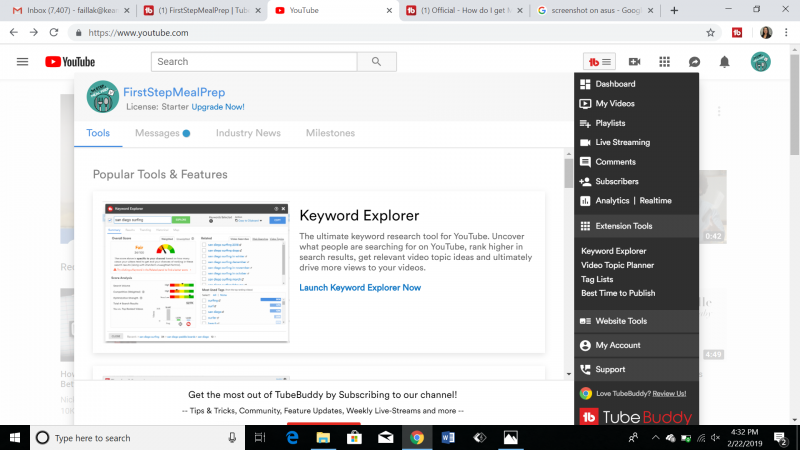Click the Keyword Explorer preview thumbnail
This screenshot has width=800, height=450.
[197, 270]
